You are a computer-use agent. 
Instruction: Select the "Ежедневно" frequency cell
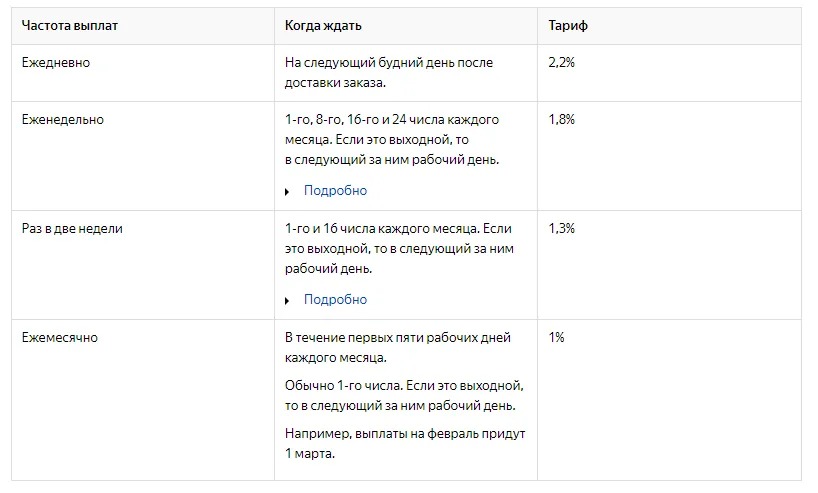pos(56,62)
